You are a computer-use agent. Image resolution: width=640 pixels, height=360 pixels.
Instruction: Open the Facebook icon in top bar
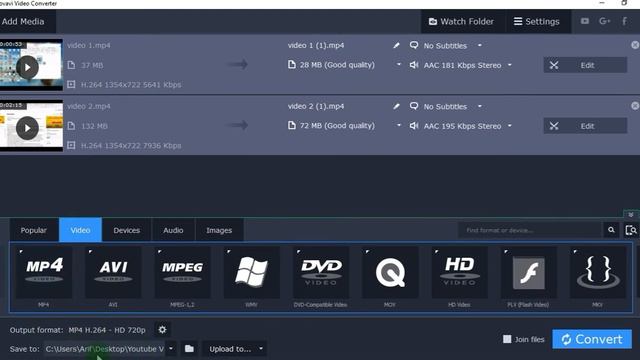(624, 21)
